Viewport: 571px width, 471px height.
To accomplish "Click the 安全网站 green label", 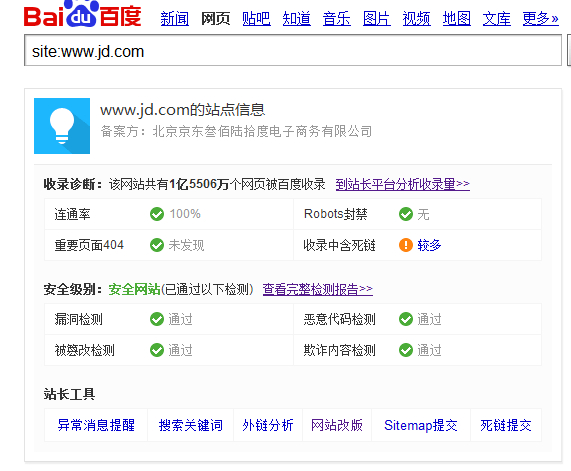I will tap(134, 290).
